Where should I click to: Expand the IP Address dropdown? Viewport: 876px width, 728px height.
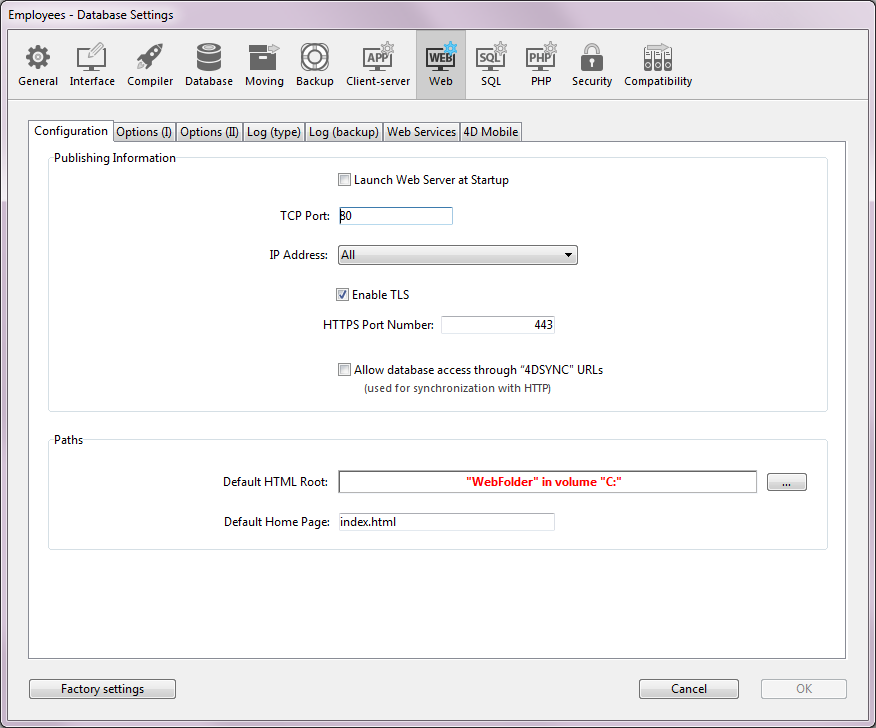568,255
